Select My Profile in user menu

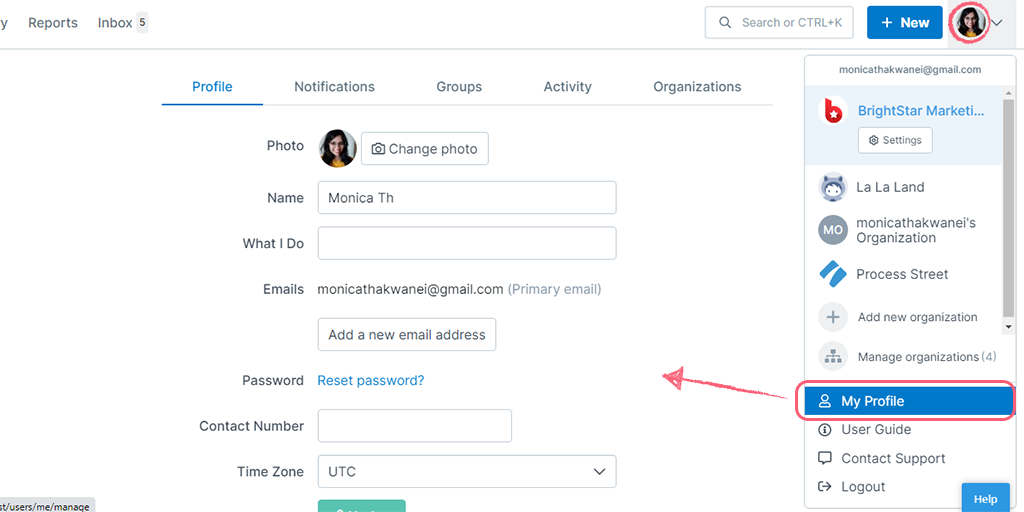click(909, 401)
